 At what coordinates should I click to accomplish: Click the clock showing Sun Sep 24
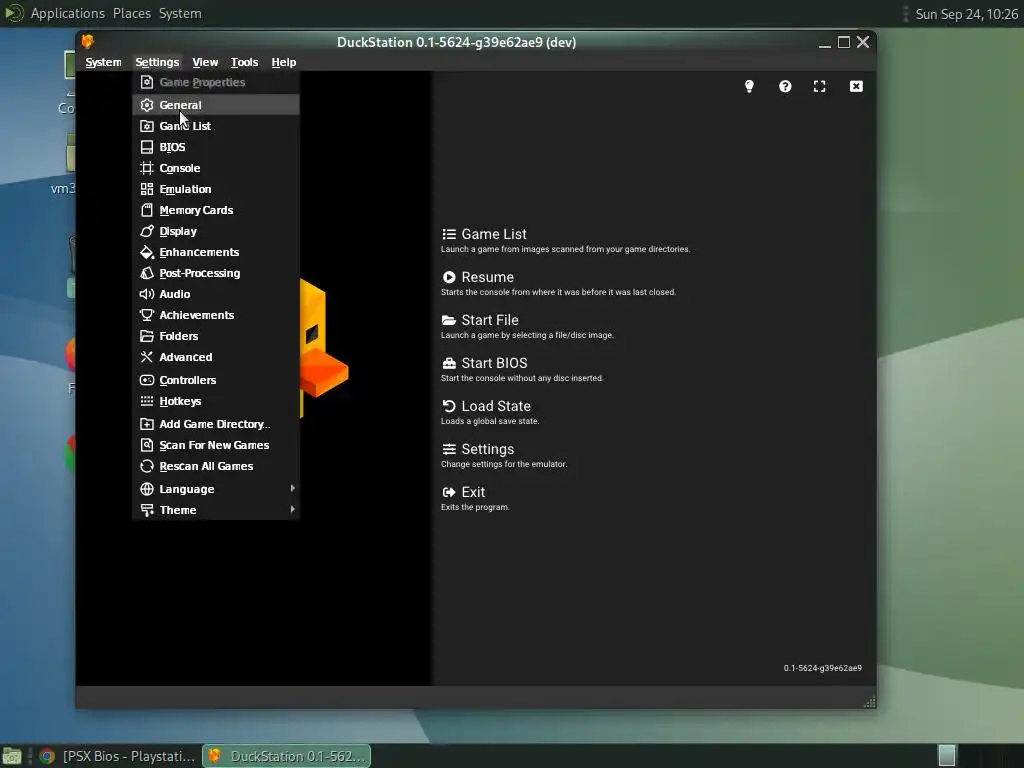click(x=967, y=14)
